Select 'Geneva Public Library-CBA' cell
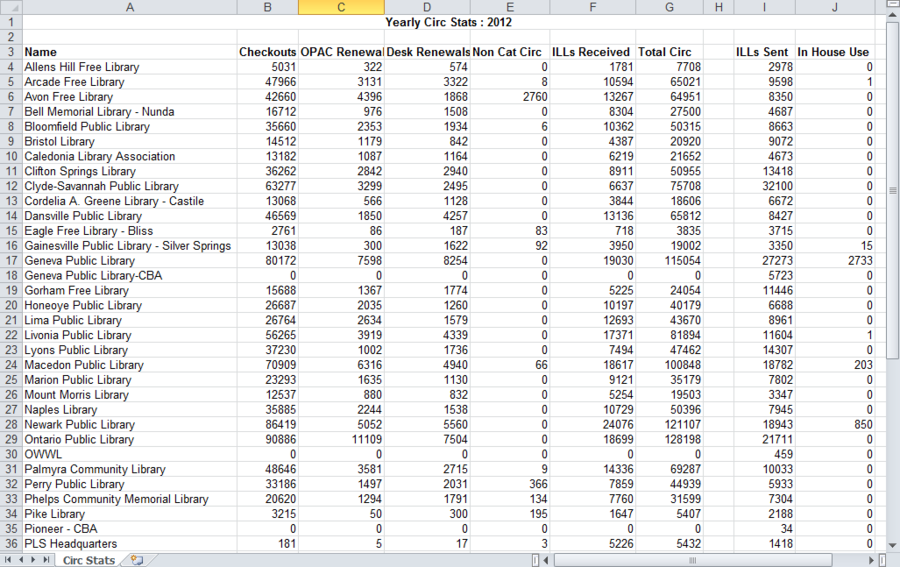The height and width of the screenshot is (567, 900). tap(130, 275)
